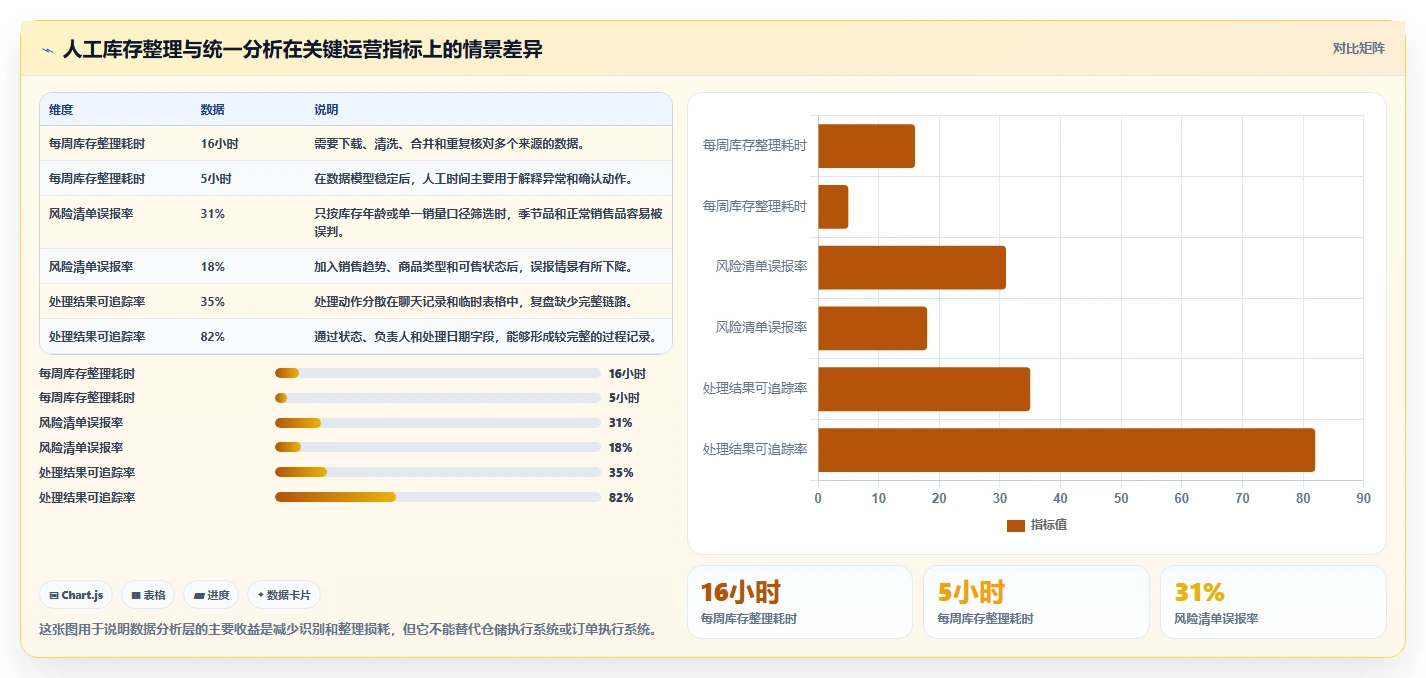Click the progress bar labeled 16小时
This screenshot has height=678, width=1426.
tap(438, 373)
